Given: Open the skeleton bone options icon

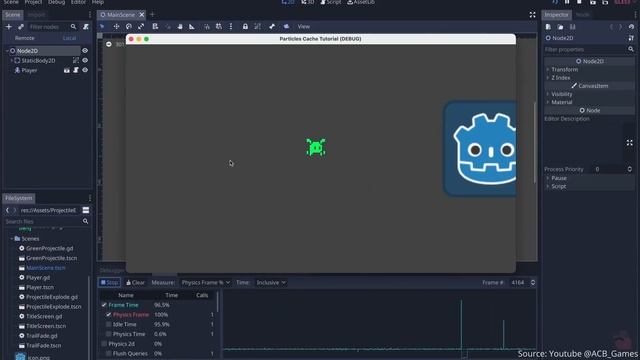Looking at the screenshot, I should pos(272,27).
